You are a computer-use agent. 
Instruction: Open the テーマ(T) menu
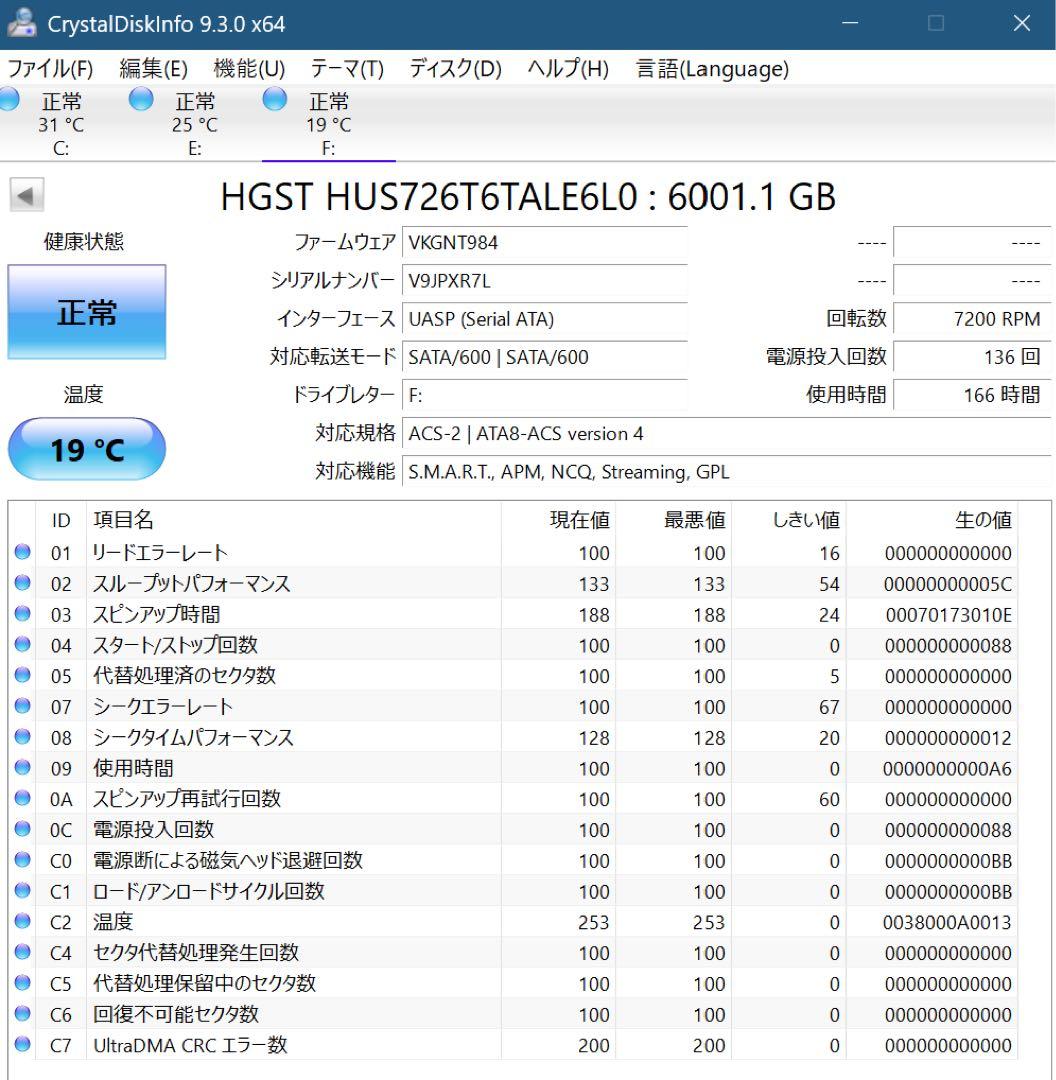coord(348,69)
